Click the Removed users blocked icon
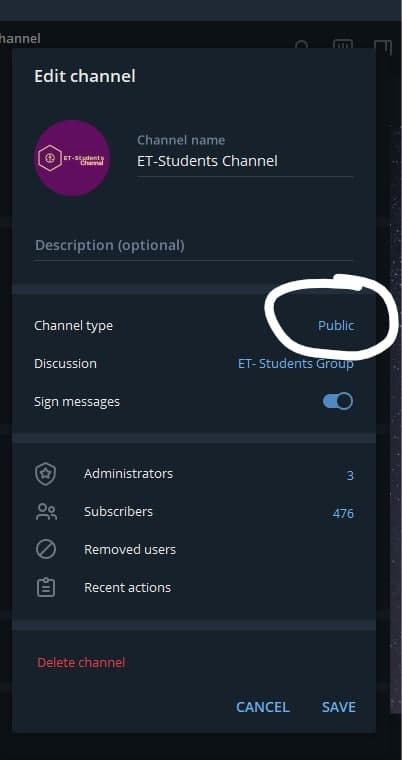The width and height of the screenshot is (402, 760). [46, 550]
